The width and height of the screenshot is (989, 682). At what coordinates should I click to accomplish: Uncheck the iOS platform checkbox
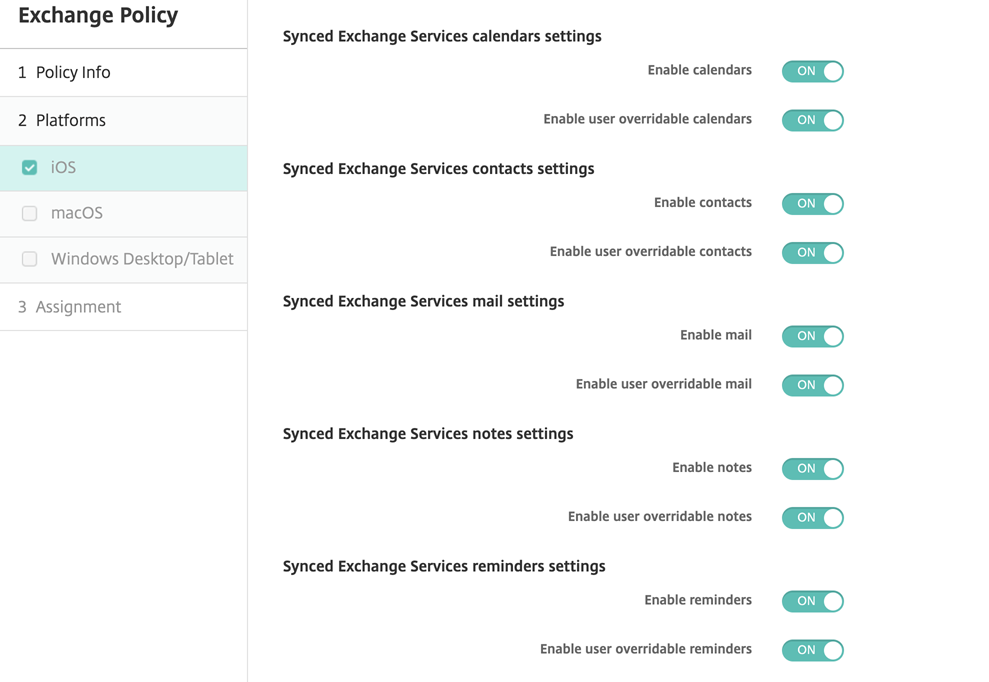click(30, 168)
